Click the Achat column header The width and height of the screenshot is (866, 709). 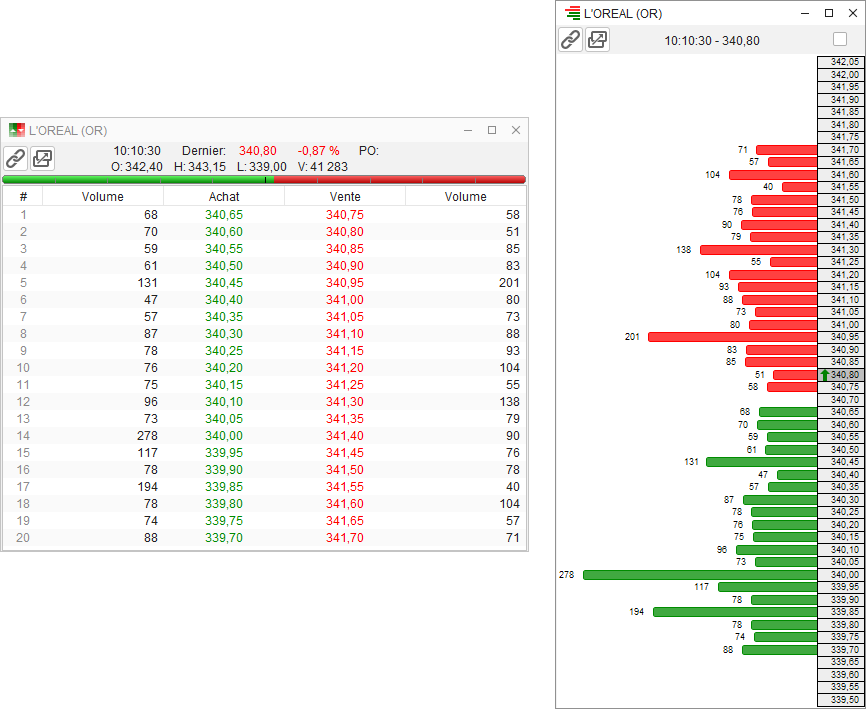224,197
